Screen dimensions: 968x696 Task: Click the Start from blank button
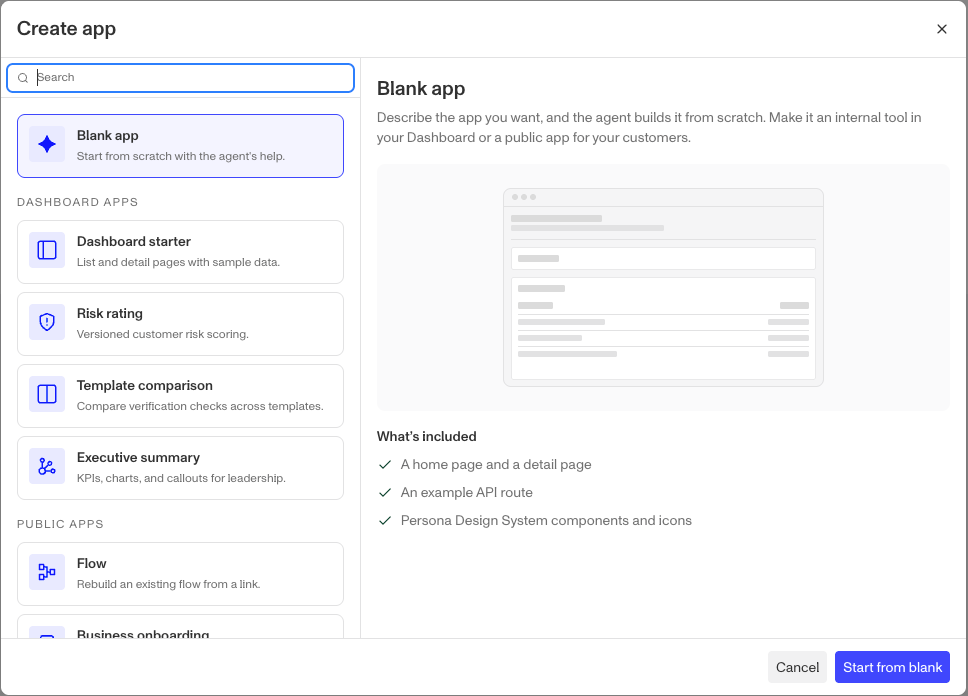tap(892, 667)
